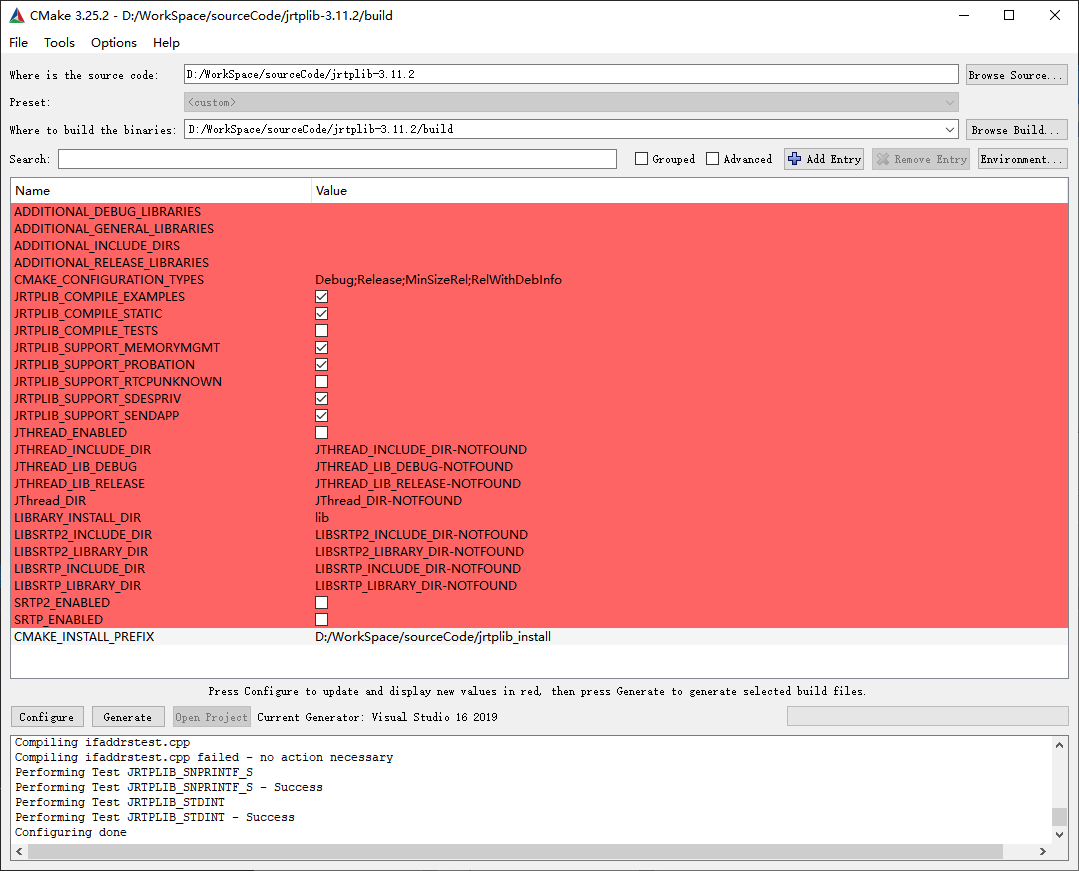Click the LIBSRTP_INCLUDE_DIR-NOTFOUND value

tap(418, 568)
